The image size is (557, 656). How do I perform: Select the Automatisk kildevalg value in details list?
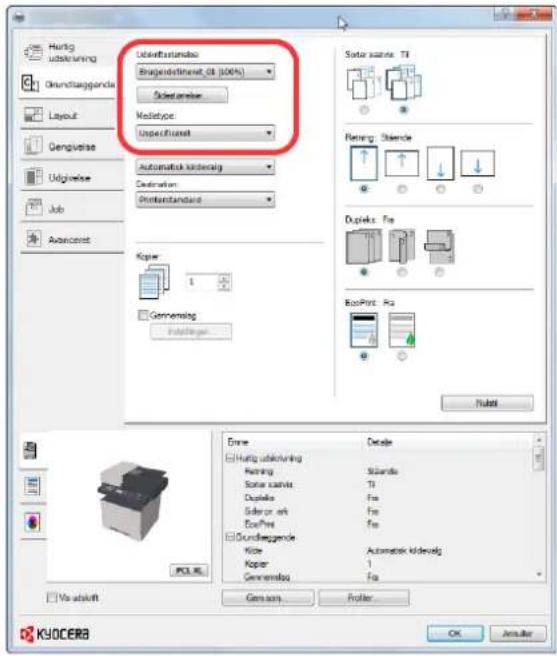404,551
